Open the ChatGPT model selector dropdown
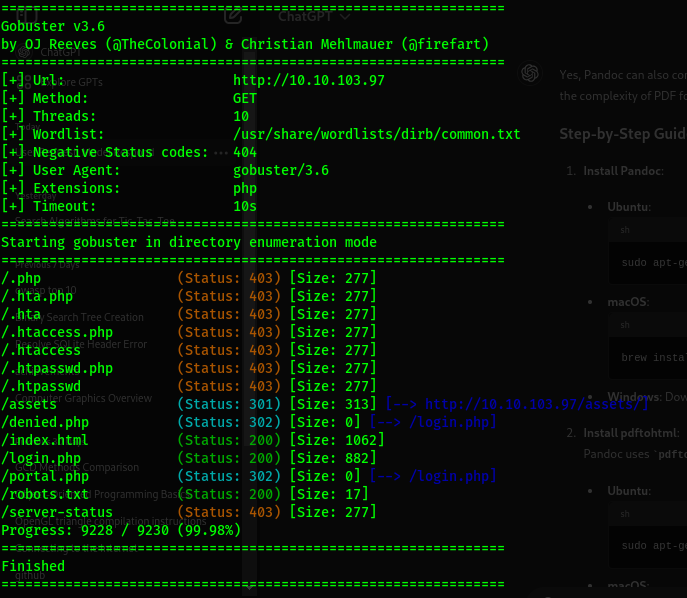 [x=315, y=16]
